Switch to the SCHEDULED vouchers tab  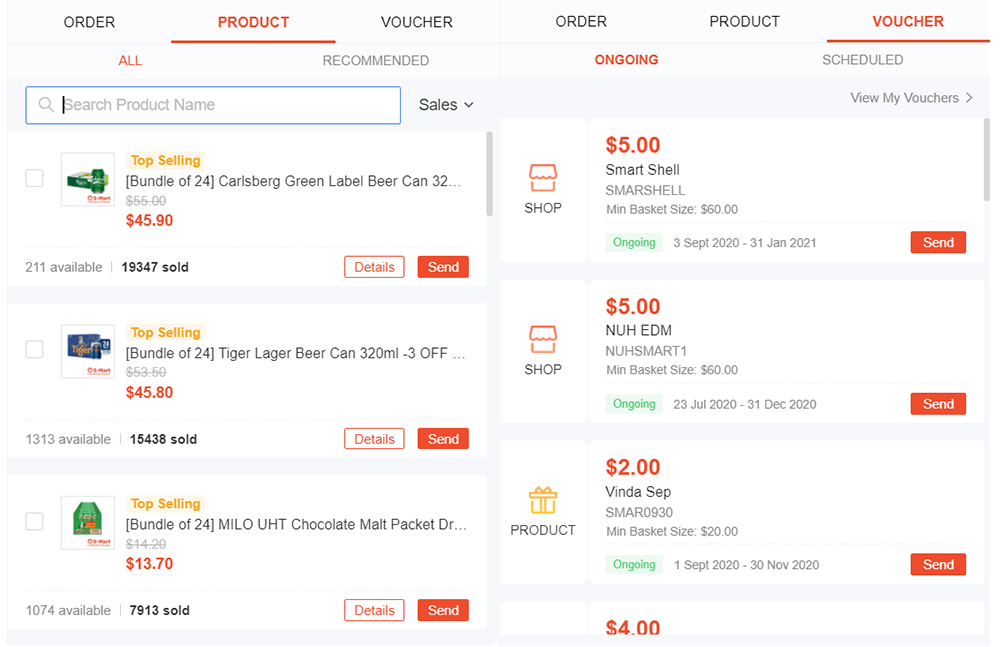[862, 60]
